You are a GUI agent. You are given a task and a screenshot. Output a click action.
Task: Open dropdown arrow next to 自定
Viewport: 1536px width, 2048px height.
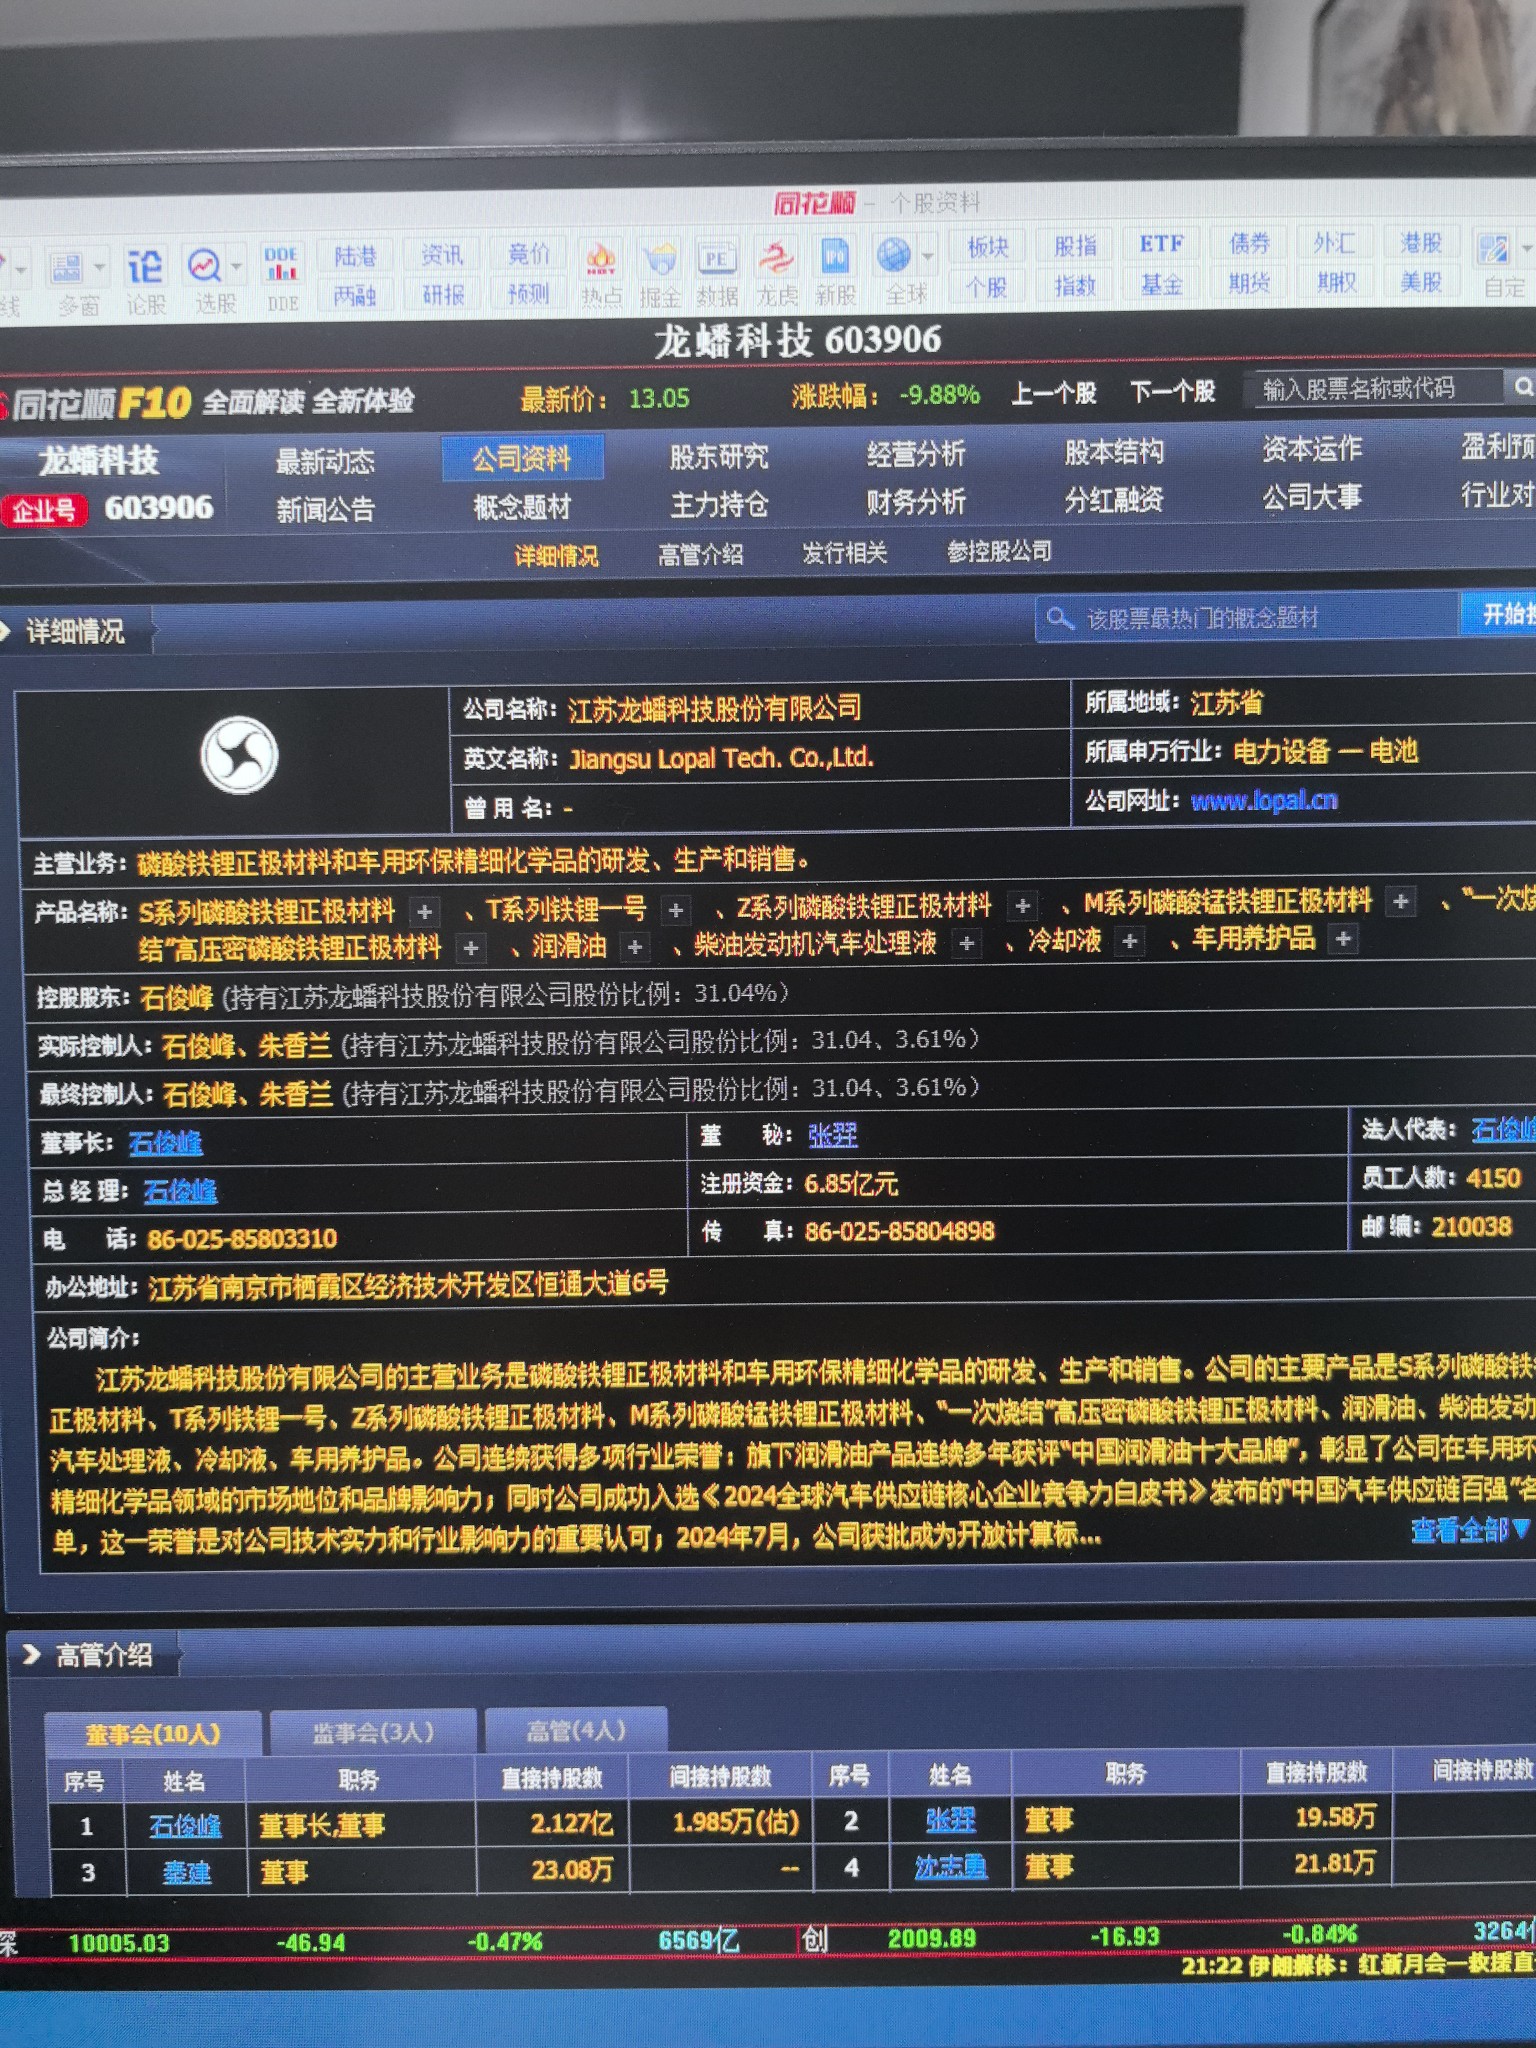(1527, 248)
